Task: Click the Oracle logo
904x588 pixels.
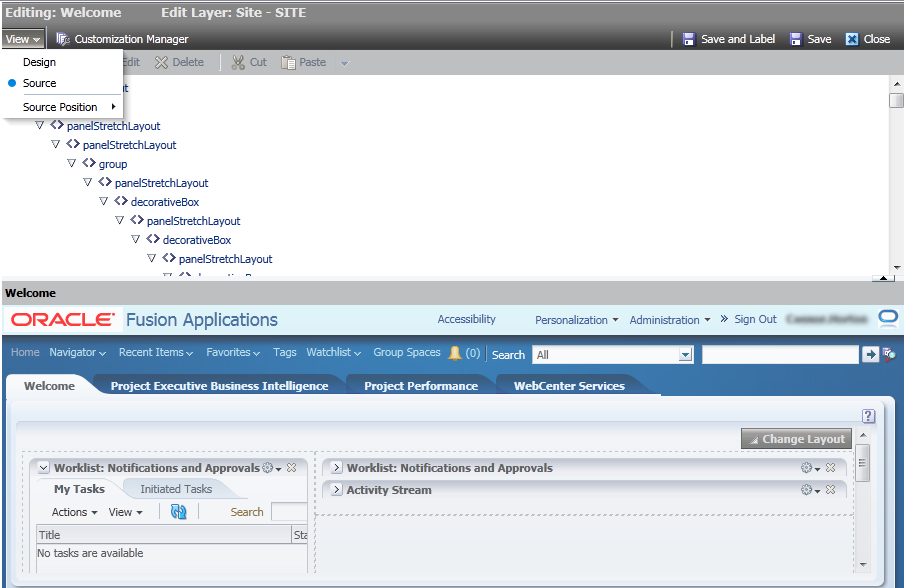Action: click(63, 319)
